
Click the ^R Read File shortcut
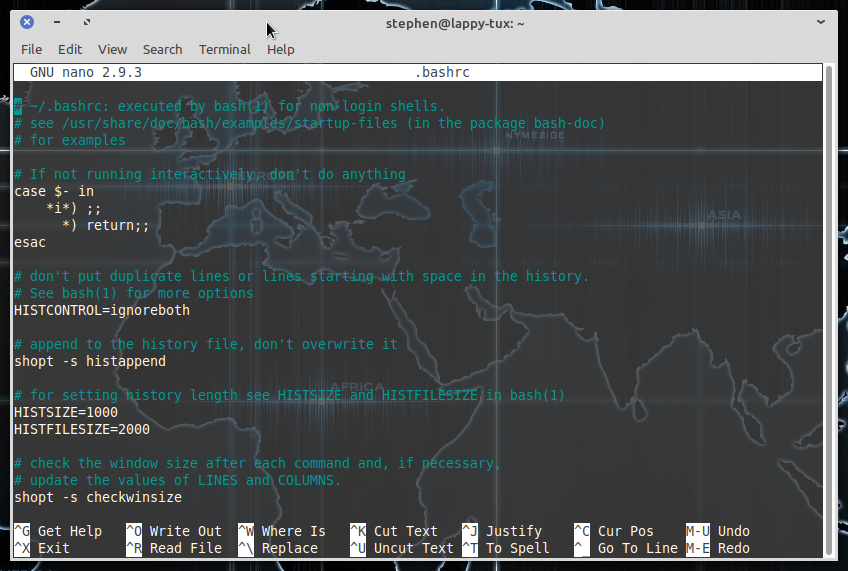174,548
